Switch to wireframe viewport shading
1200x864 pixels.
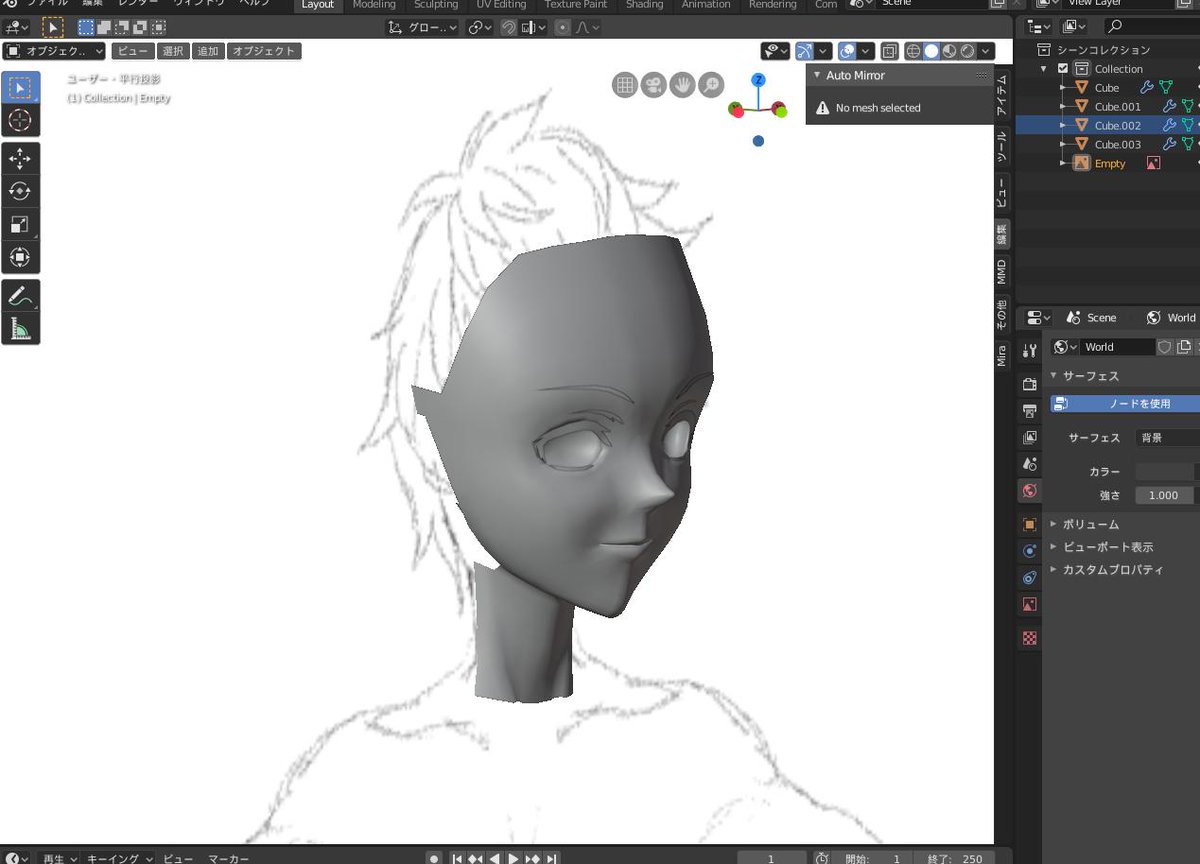pyautogui.click(x=913, y=51)
